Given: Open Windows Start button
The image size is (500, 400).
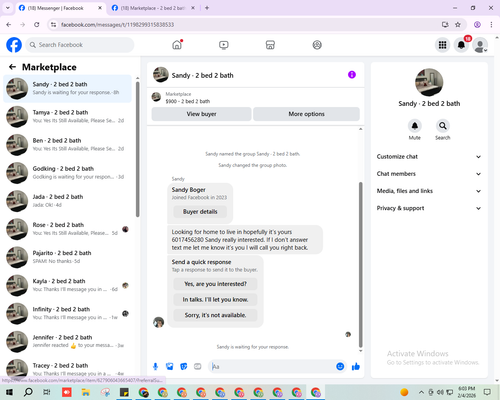Looking at the screenshot, I should click(x=9, y=392).
